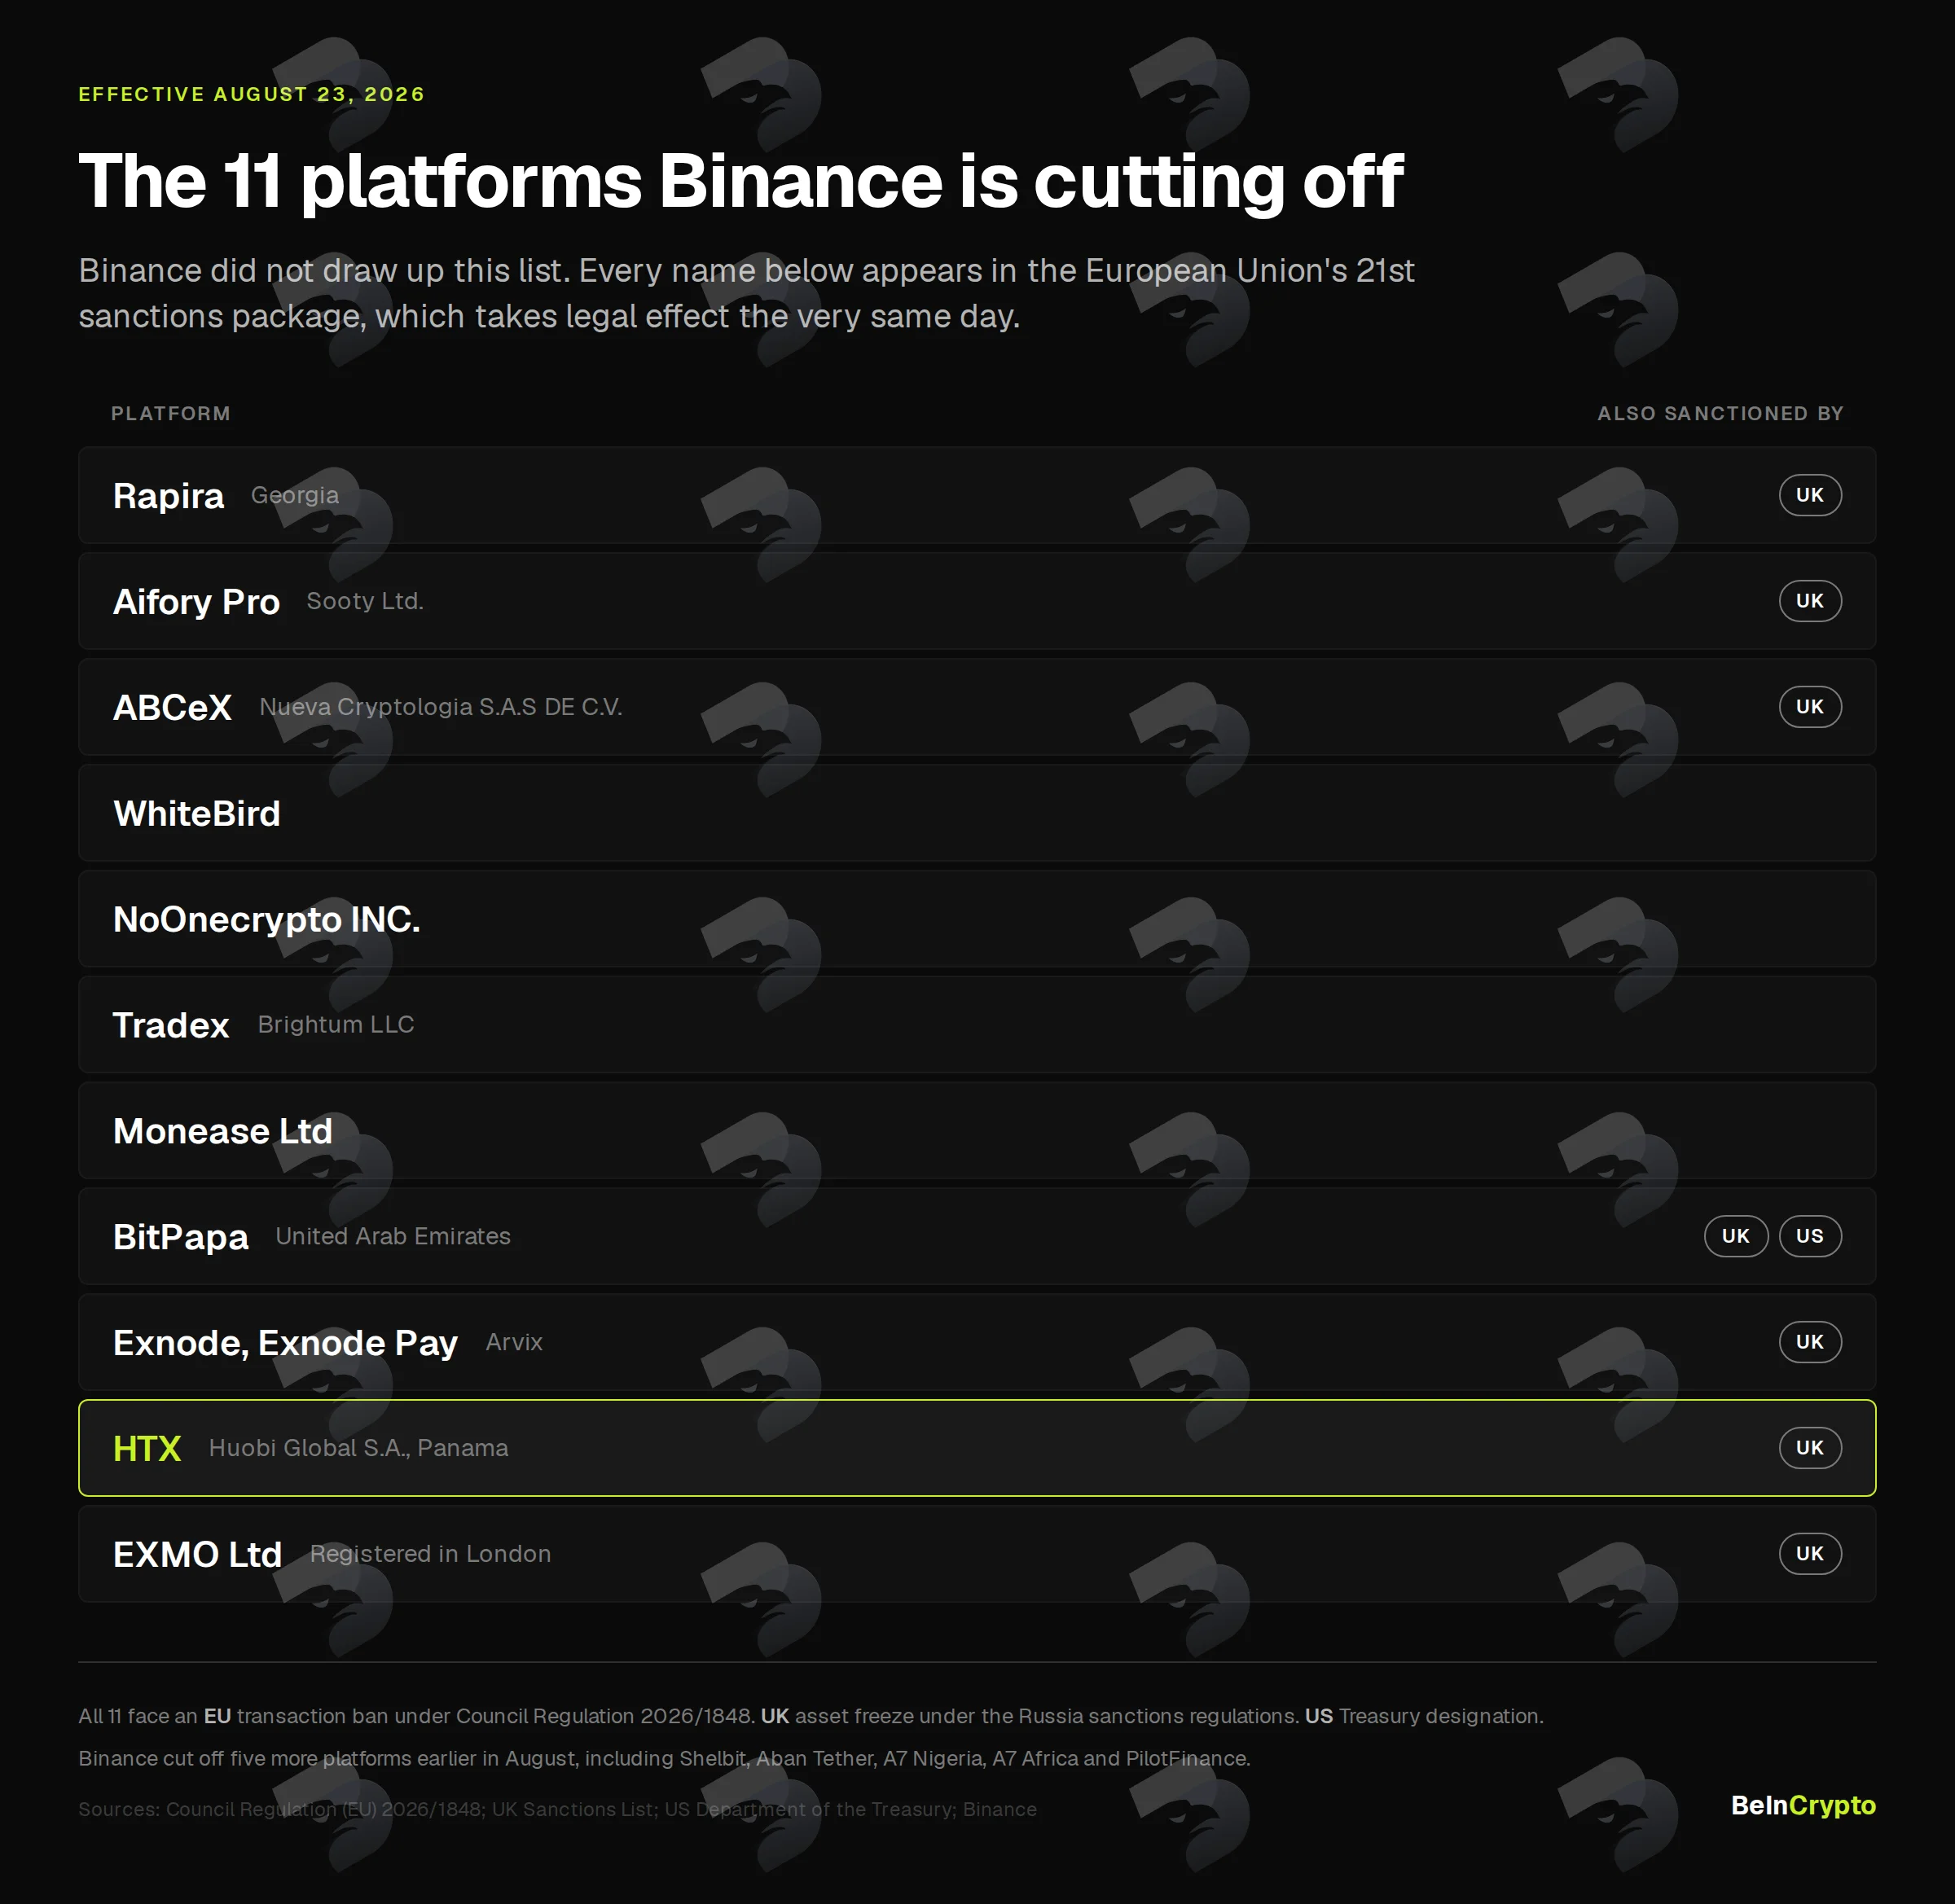1955x1904 pixels.
Task: Click the UK badge on Rapira row
Action: click(x=1809, y=495)
